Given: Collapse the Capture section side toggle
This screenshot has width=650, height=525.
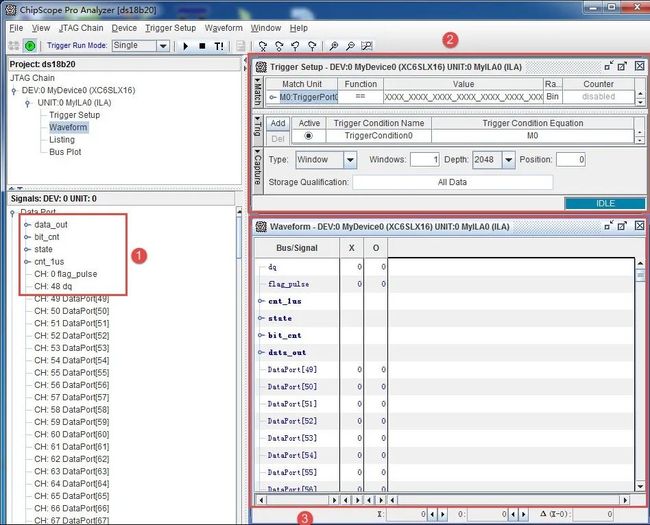Looking at the screenshot, I should click(257, 170).
